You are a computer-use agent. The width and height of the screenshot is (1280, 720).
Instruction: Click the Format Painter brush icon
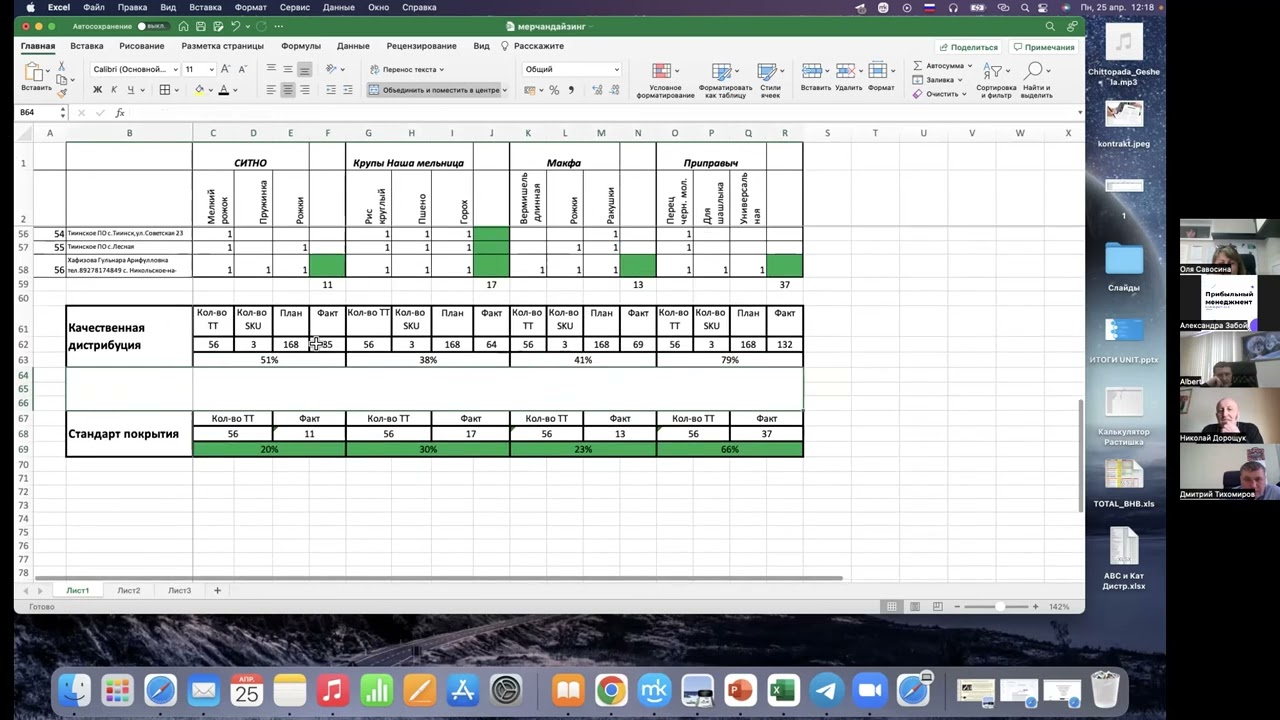tap(61, 92)
